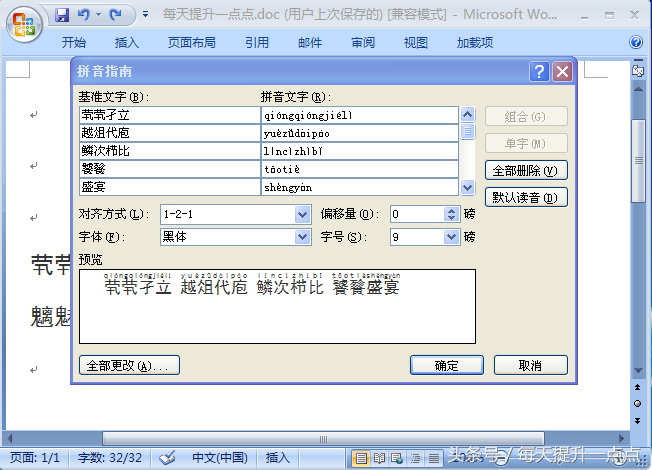The image size is (652, 470).
Task: Click into the 偏移量 field showing 0
Action: pyautogui.click(x=417, y=214)
